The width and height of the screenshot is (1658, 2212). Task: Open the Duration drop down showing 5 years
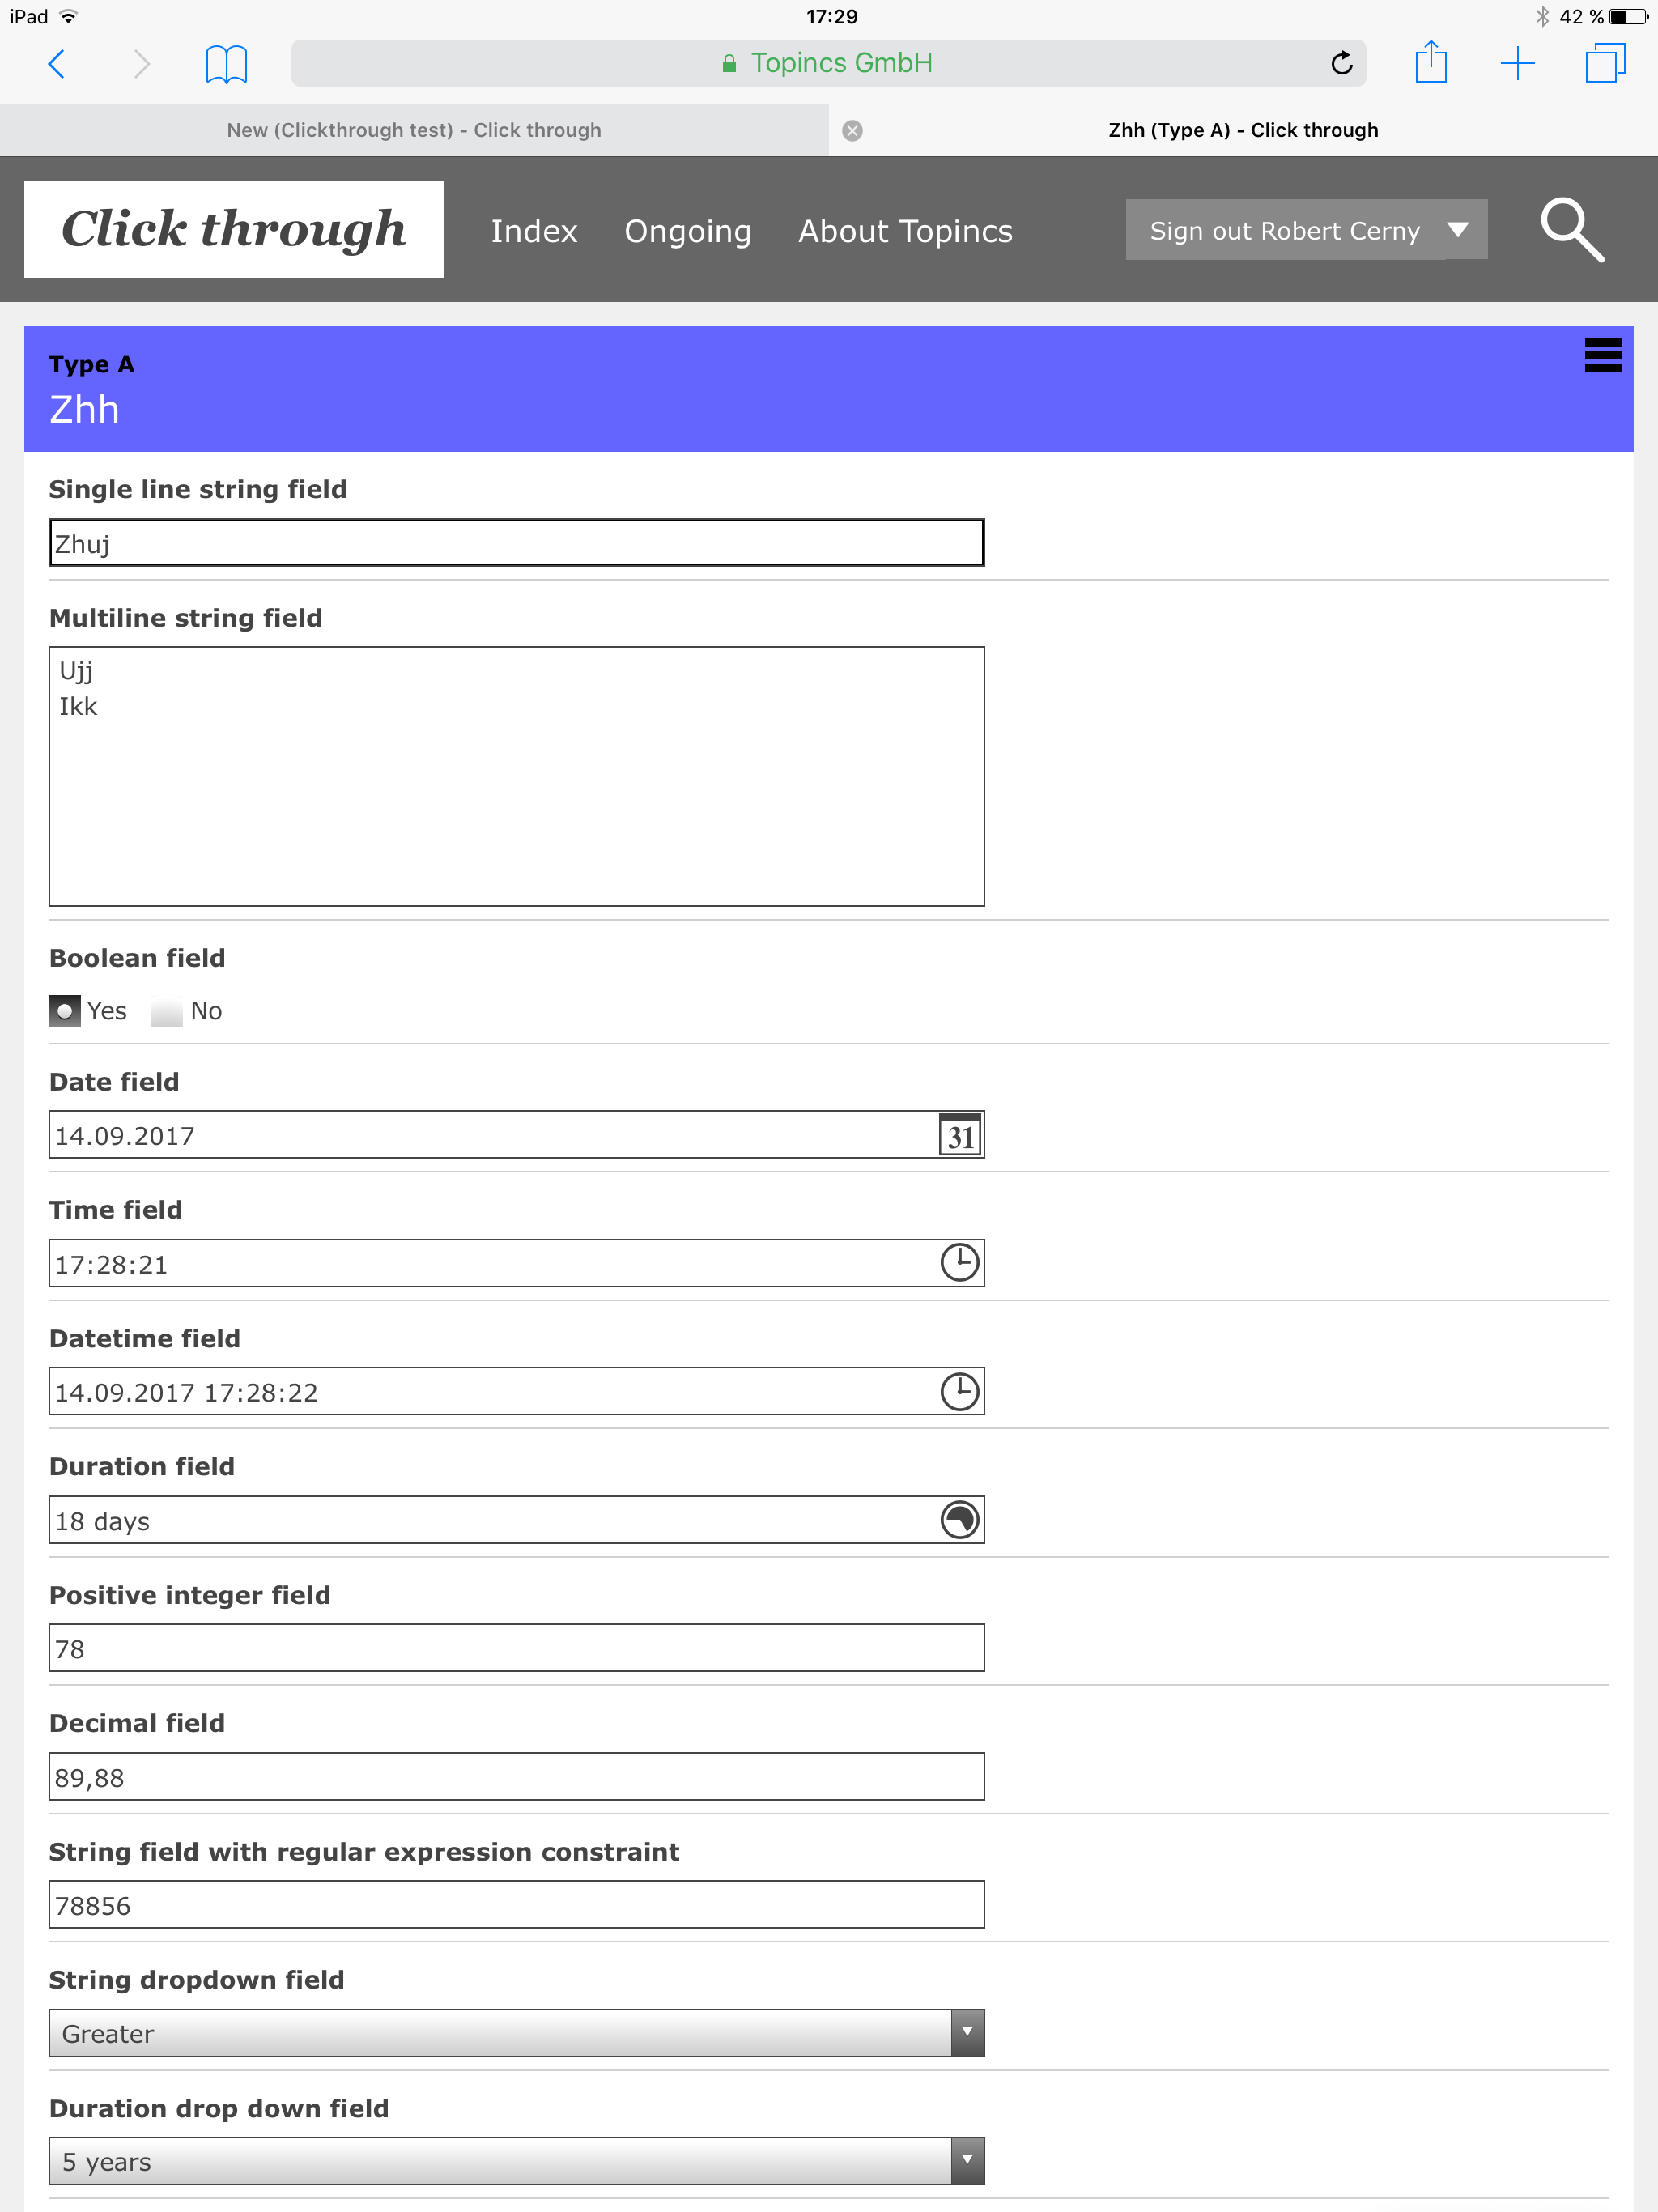(x=516, y=2161)
